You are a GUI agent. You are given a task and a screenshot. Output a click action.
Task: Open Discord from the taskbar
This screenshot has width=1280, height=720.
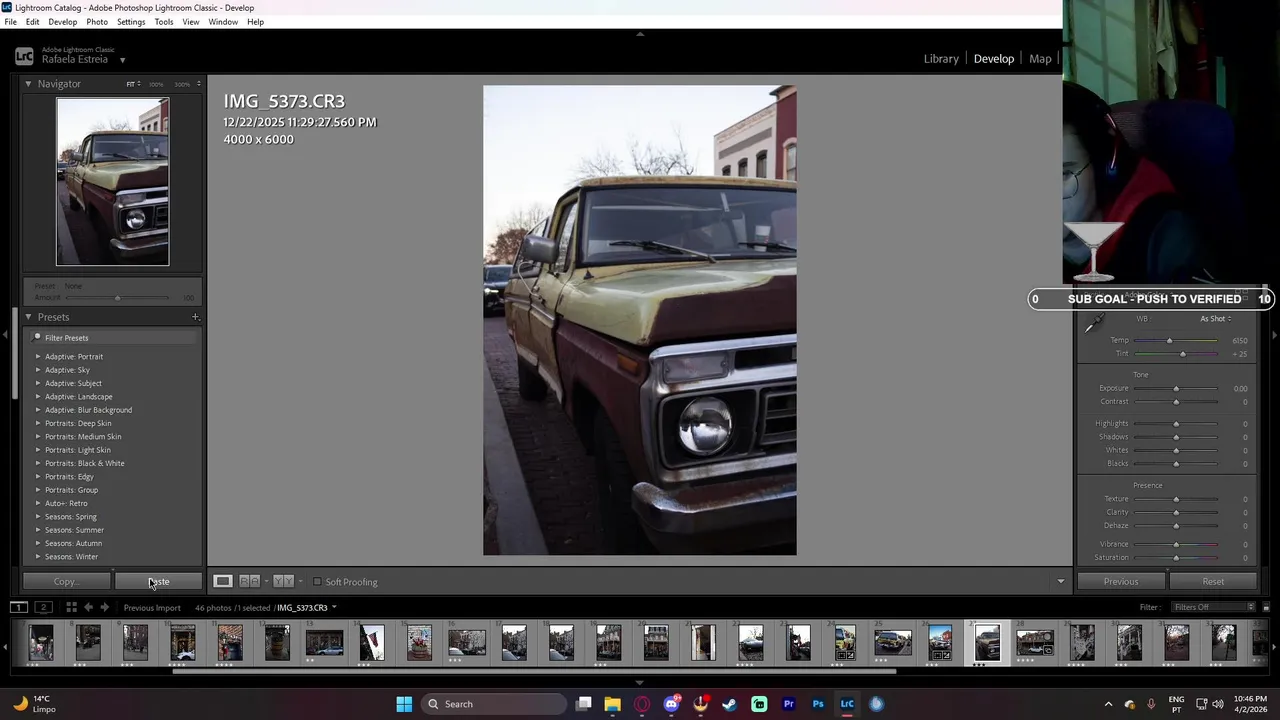[x=671, y=704]
